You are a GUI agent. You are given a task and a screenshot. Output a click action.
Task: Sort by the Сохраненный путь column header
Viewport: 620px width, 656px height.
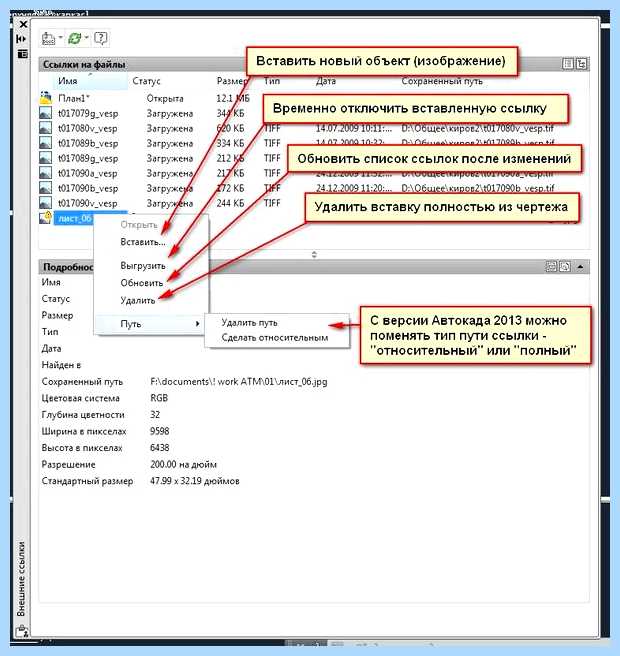442,81
